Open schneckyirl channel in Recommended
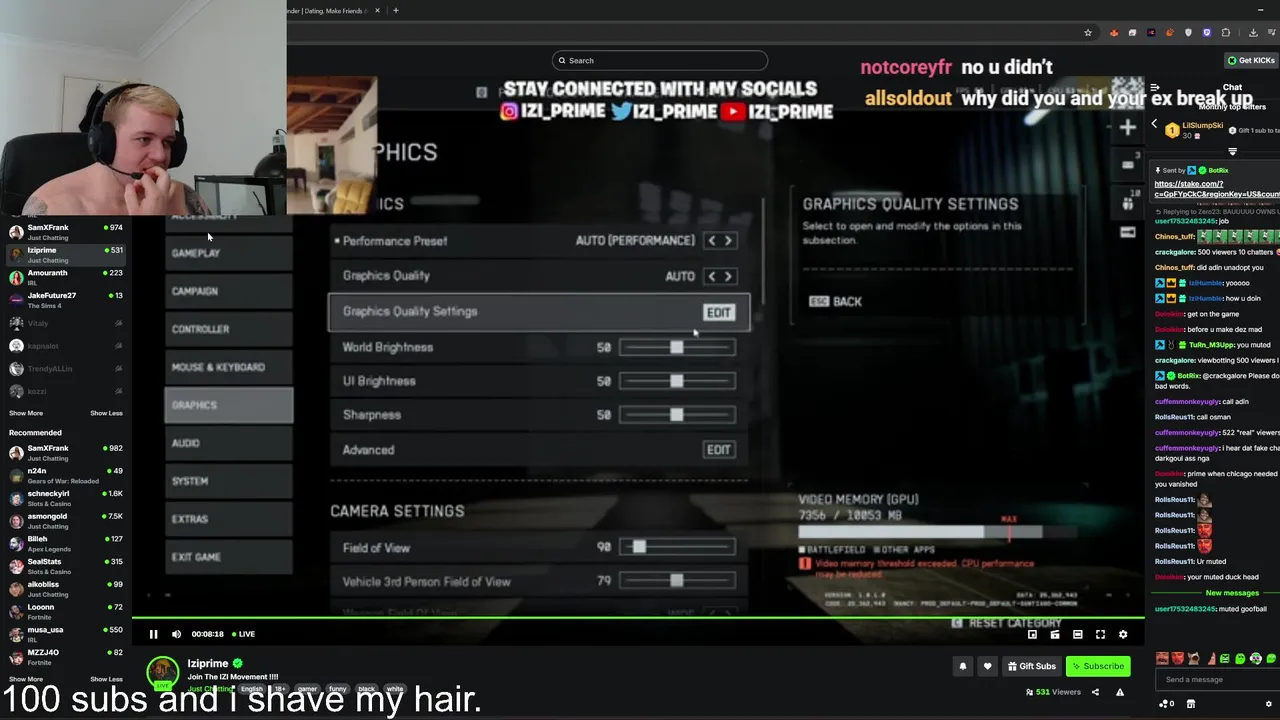Image resolution: width=1280 pixels, height=720 pixels. (66, 498)
